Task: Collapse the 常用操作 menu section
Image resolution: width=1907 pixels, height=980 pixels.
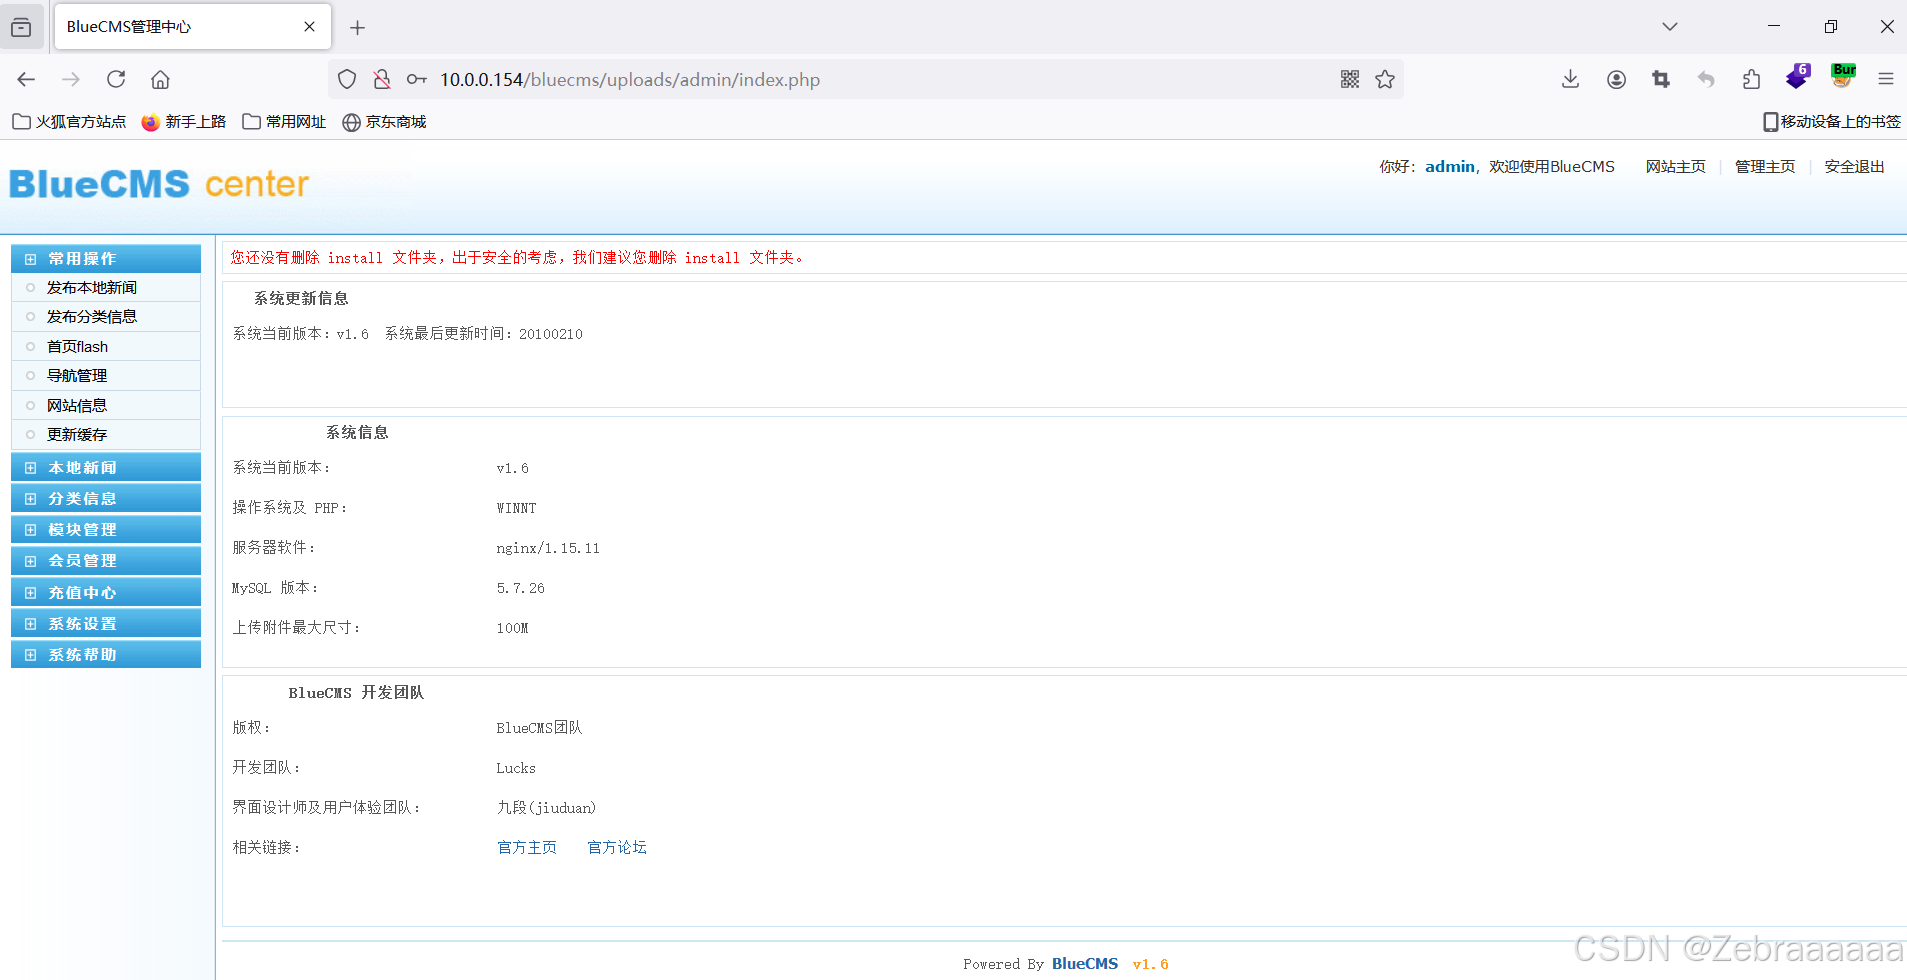Action: click(106, 259)
